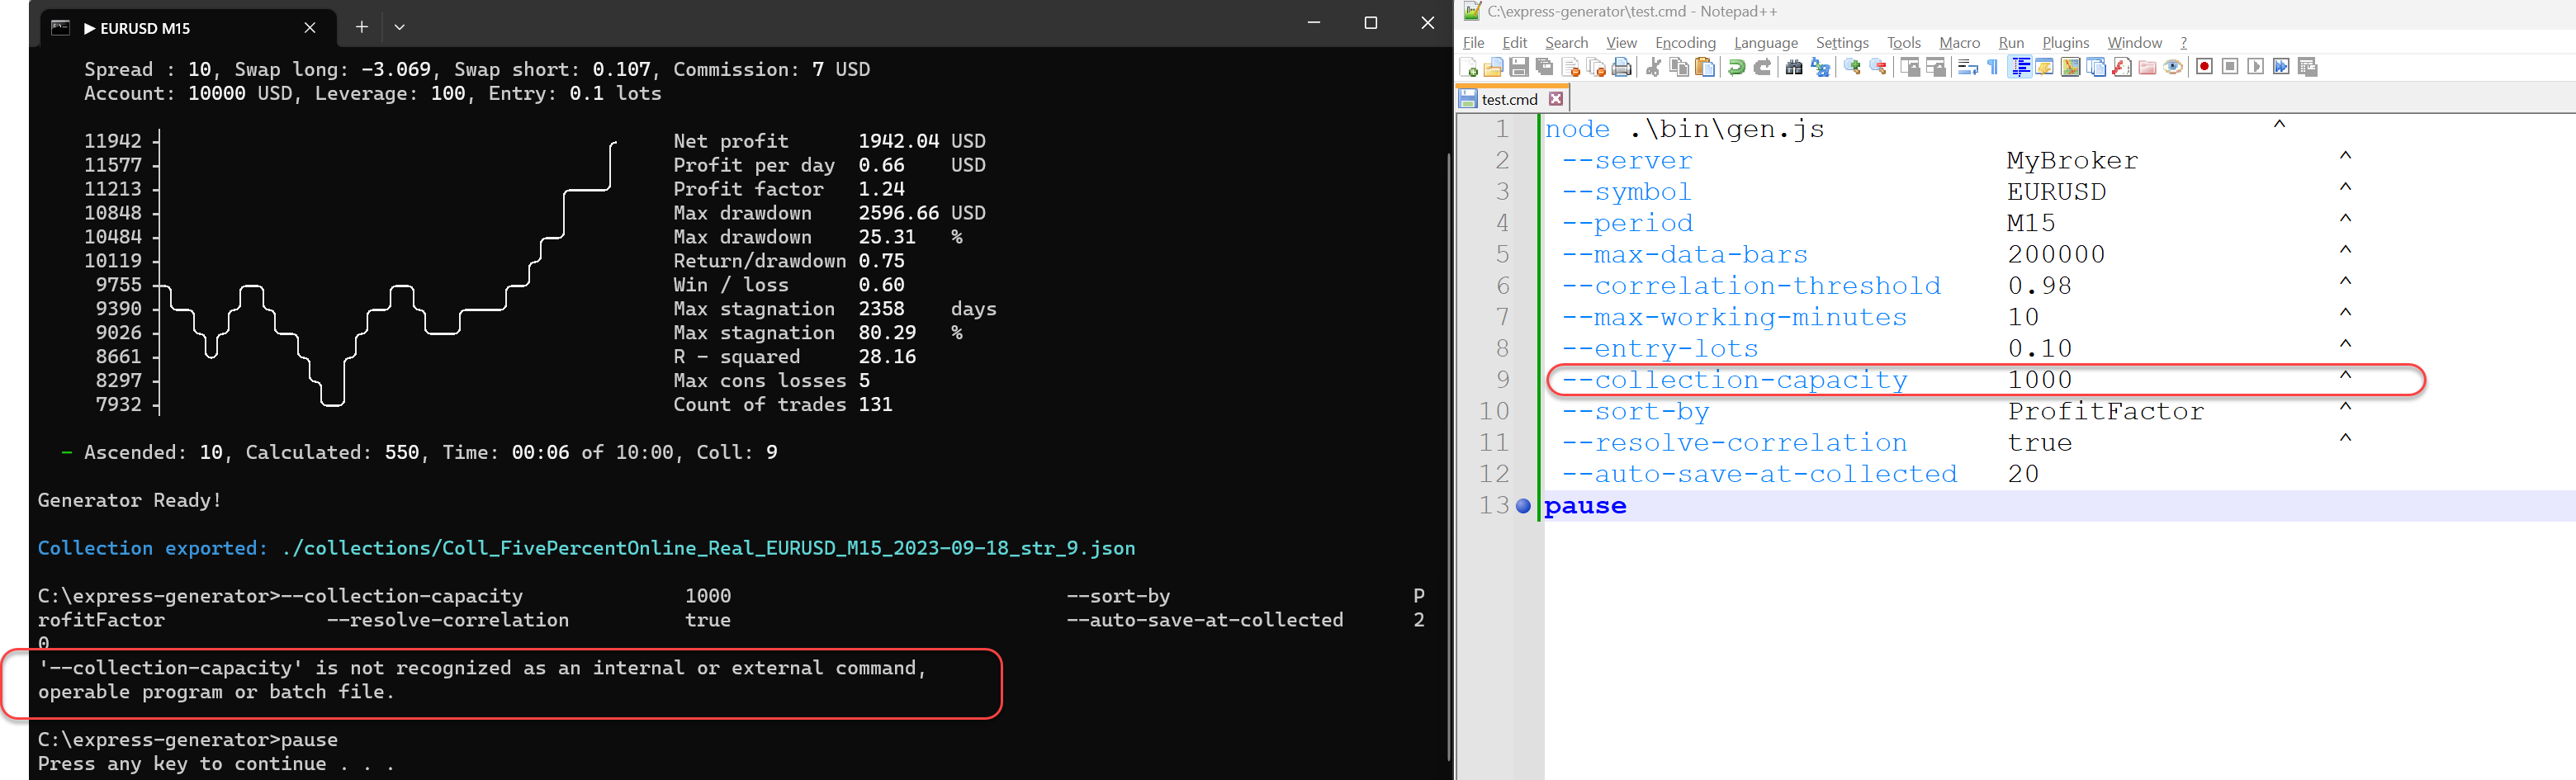
Task: Click the save-state icon on test.cmd tab
Action: tap(1468, 99)
